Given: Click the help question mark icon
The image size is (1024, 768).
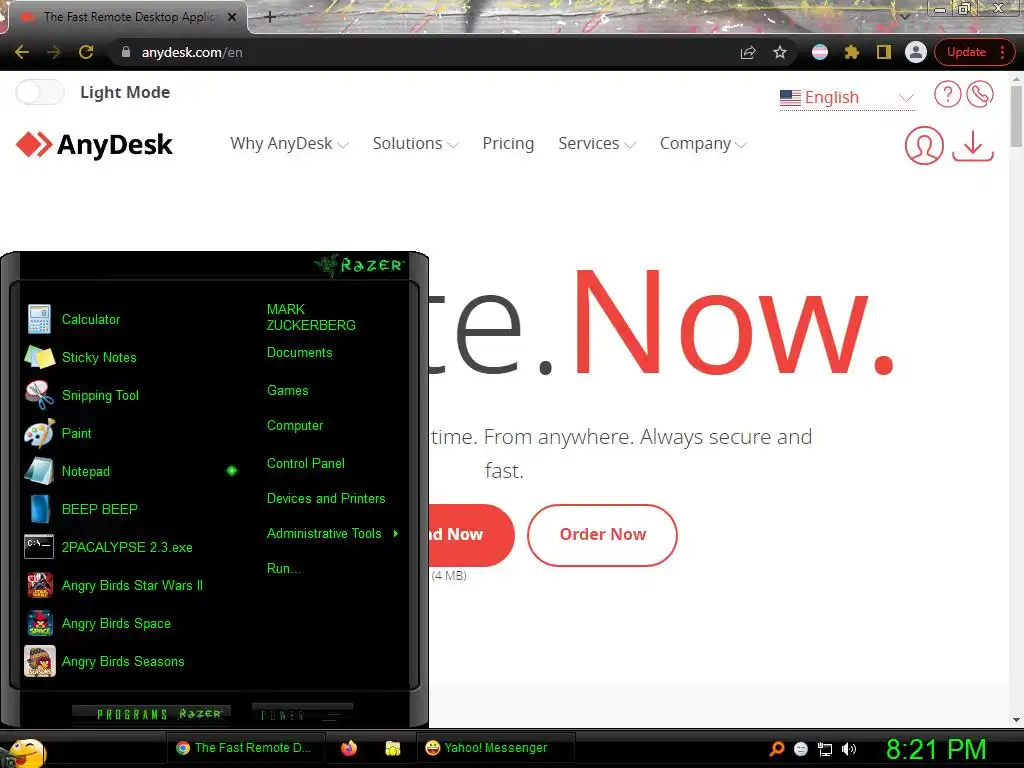Looking at the screenshot, I should point(947,94).
